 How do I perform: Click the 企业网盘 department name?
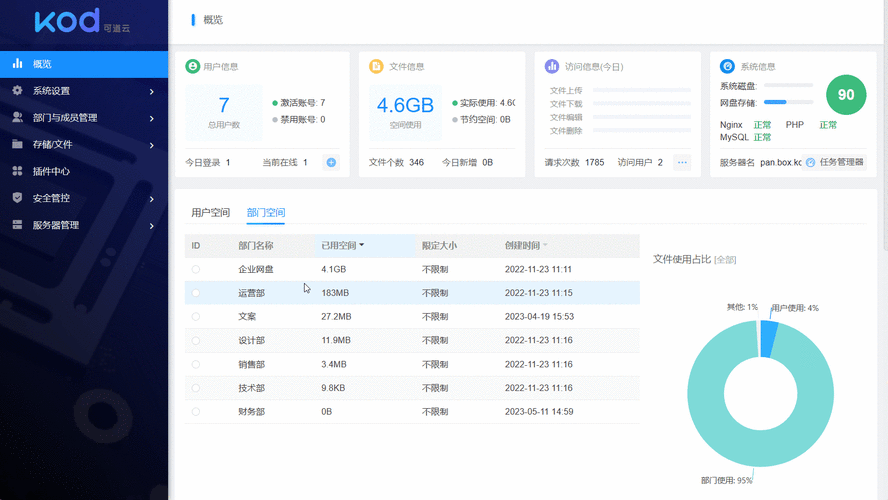[x=256, y=270]
